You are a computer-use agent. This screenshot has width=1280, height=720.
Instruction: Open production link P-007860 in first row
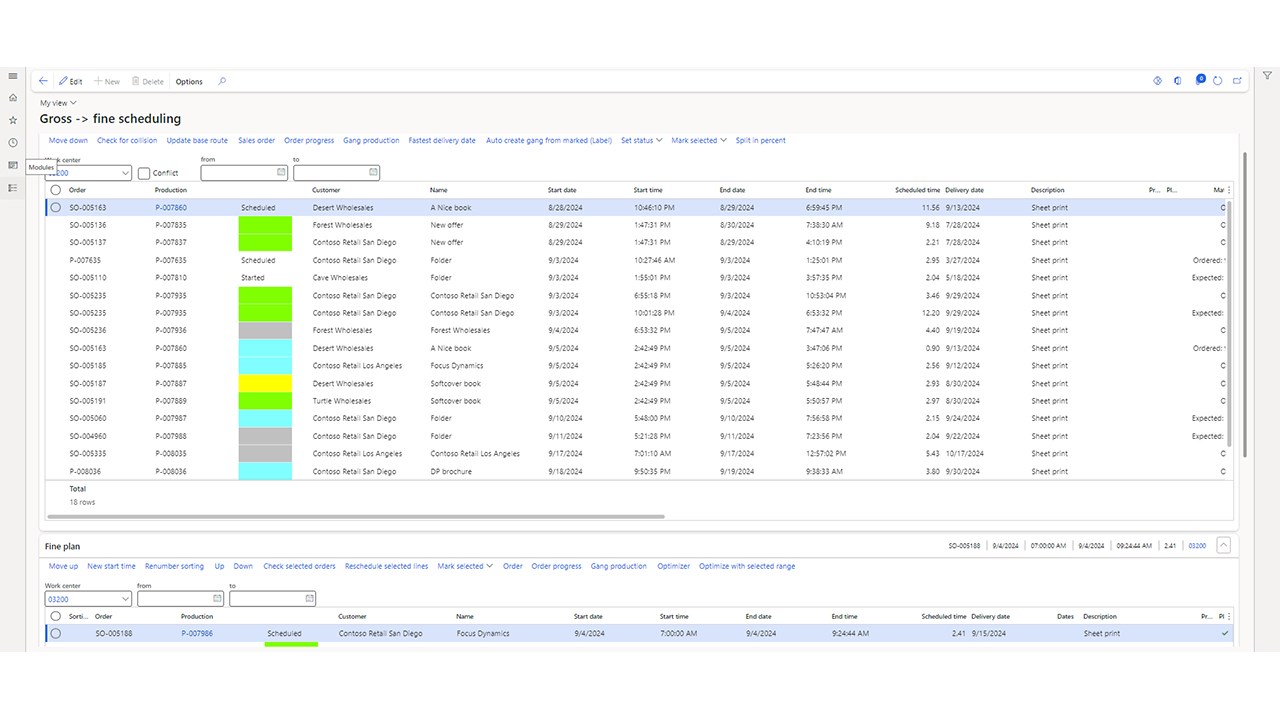170,207
